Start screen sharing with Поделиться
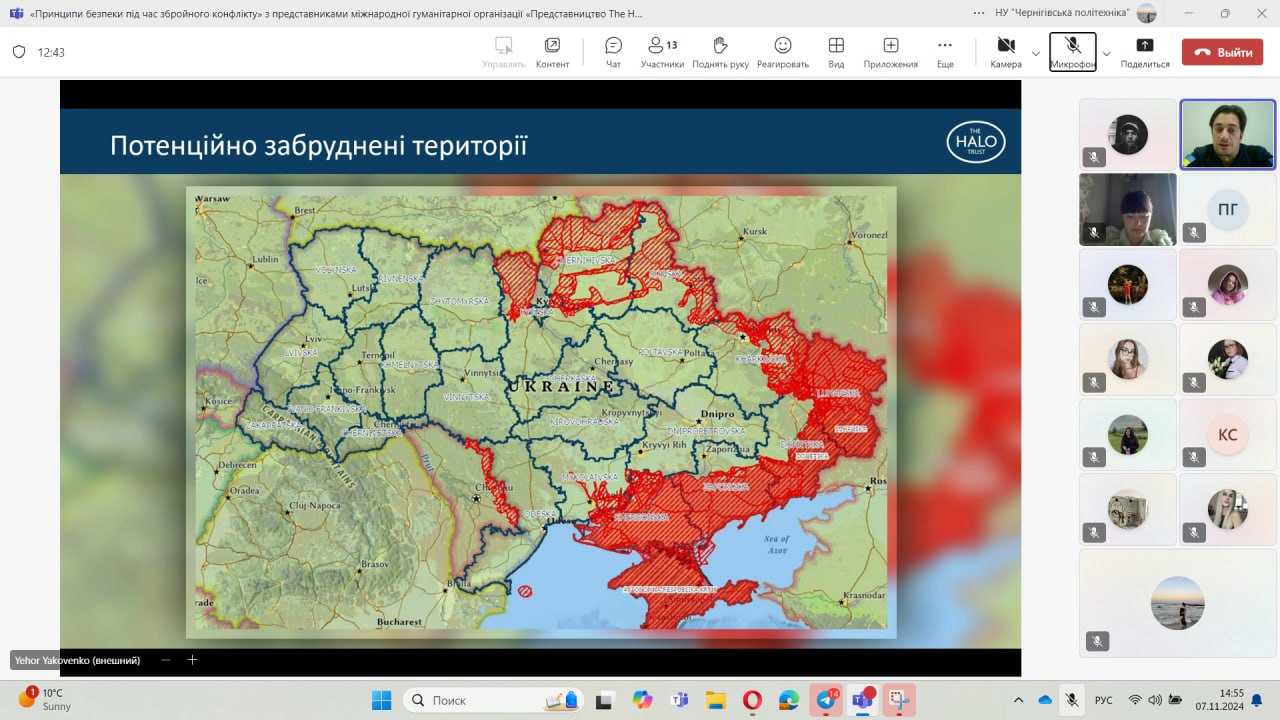Screen dimensions: 1280x720 pyautogui.click(x=1145, y=52)
